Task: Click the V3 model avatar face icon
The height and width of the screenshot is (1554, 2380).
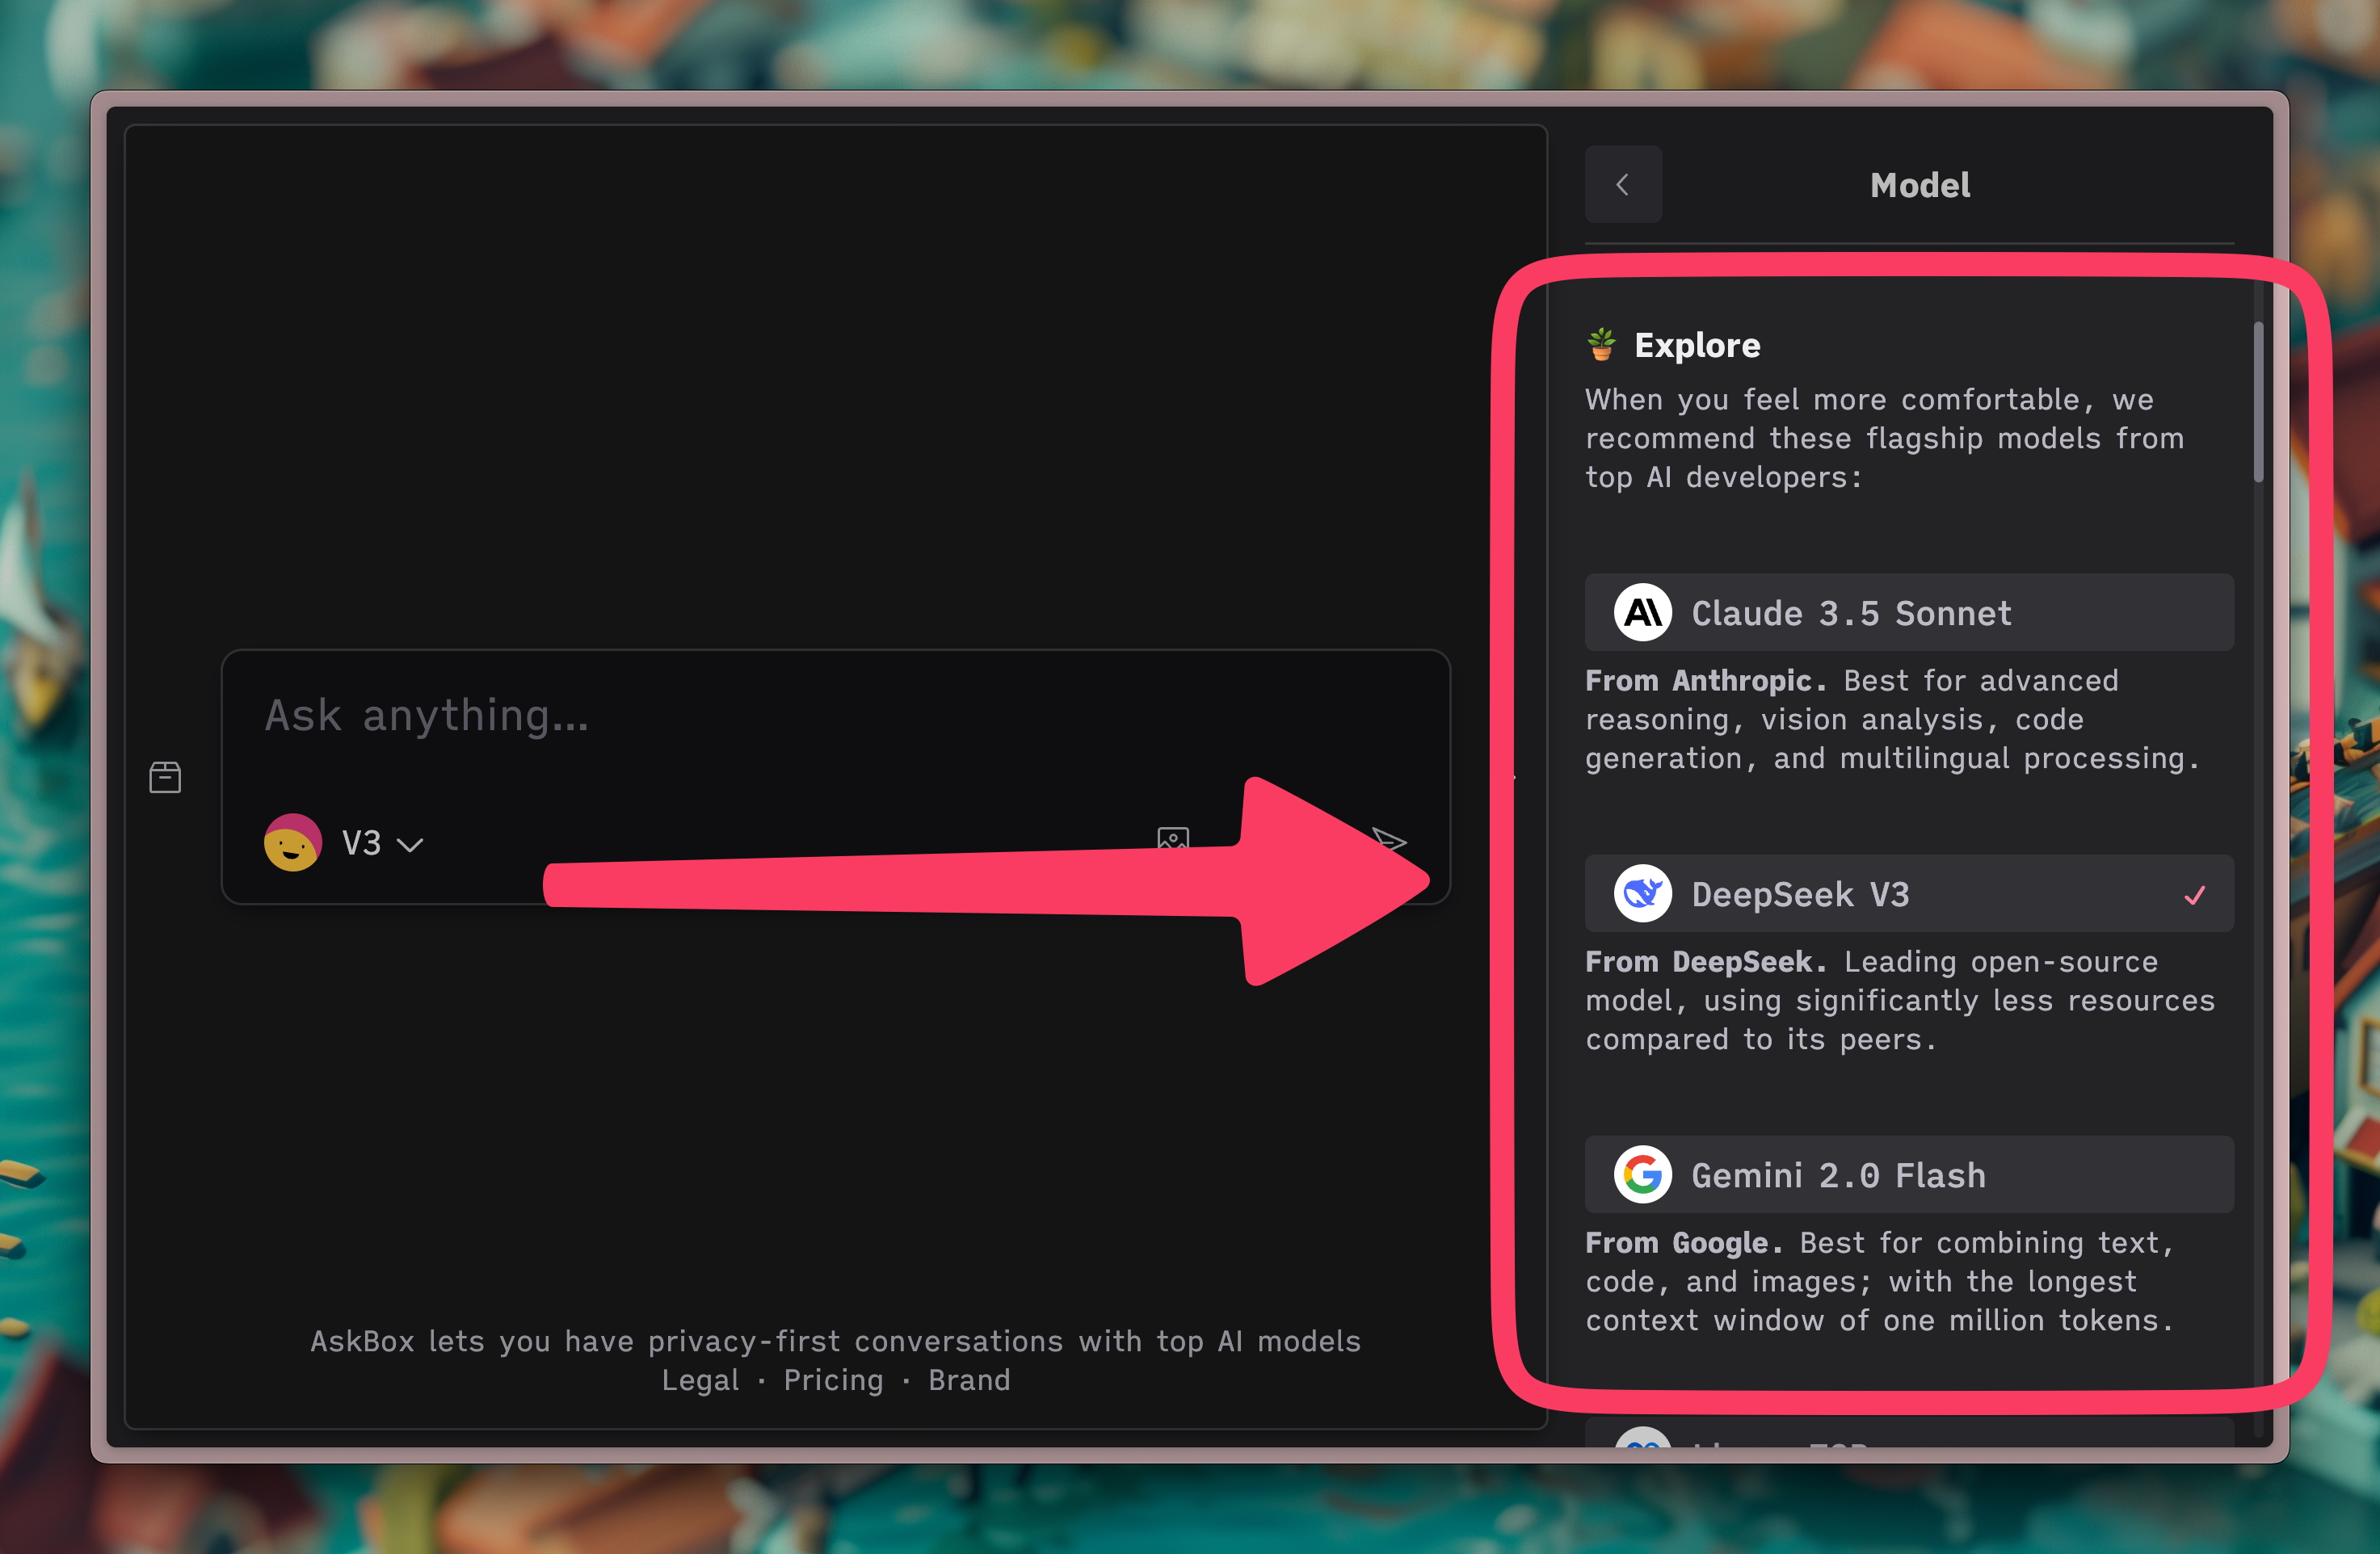Action: pyautogui.click(x=292, y=843)
